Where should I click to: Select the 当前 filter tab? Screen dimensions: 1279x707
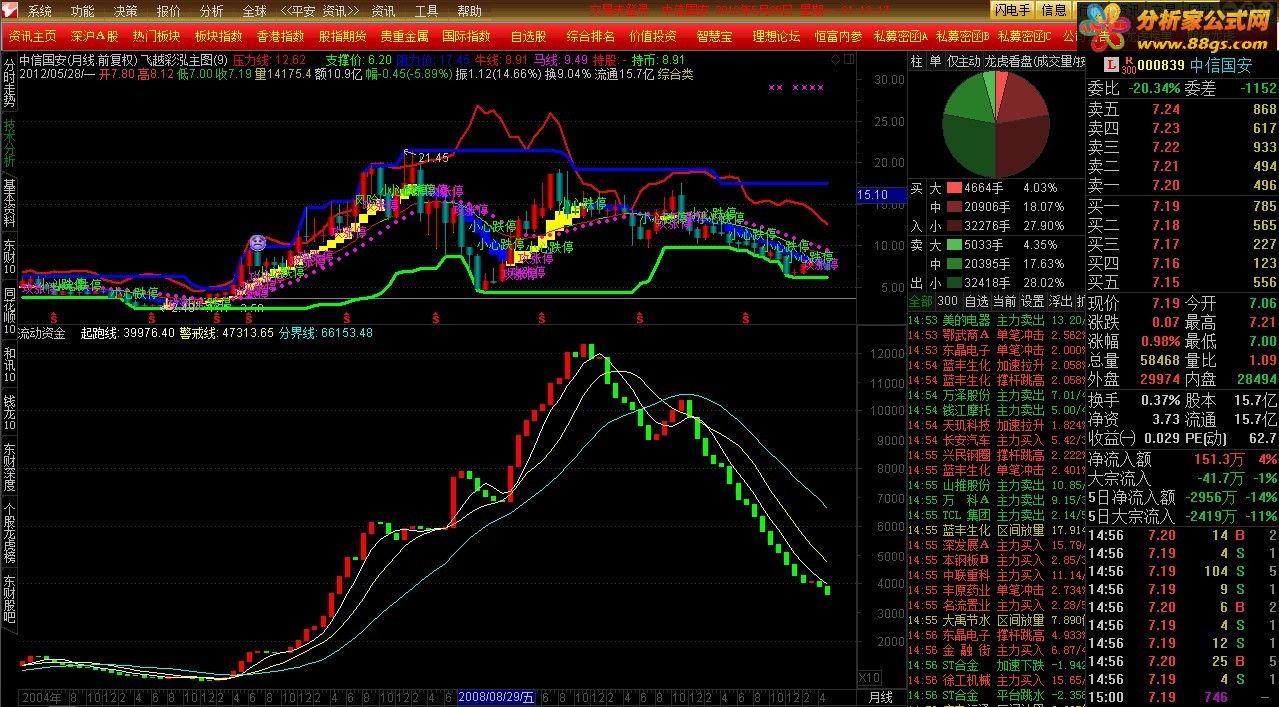click(1004, 301)
